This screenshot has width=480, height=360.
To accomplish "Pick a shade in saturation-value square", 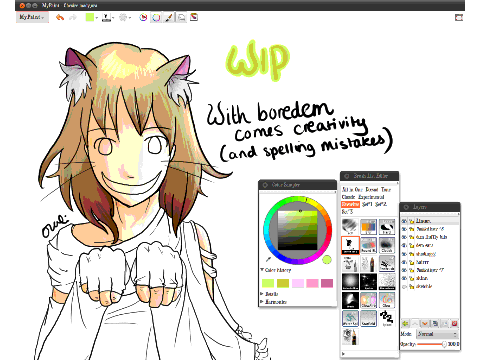I will [298, 230].
